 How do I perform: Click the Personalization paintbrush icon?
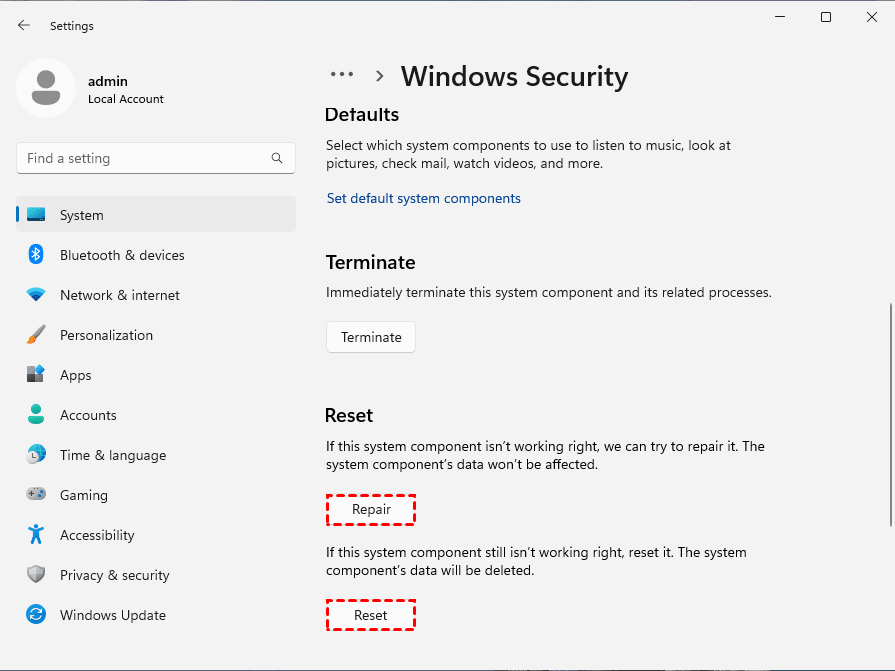coord(36,335)
